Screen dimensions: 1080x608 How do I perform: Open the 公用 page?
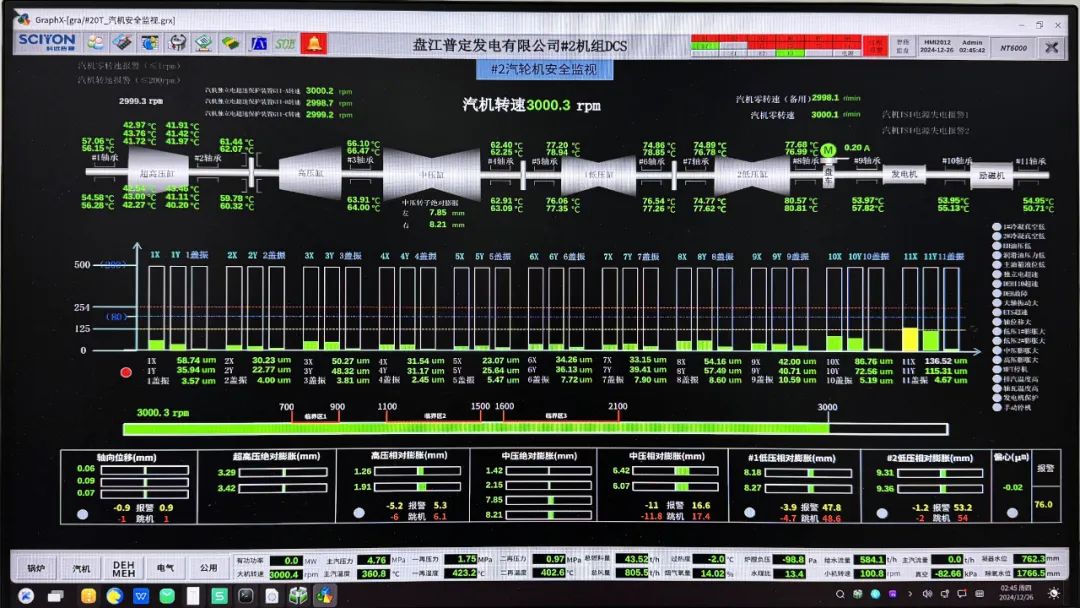click(208, 567)
